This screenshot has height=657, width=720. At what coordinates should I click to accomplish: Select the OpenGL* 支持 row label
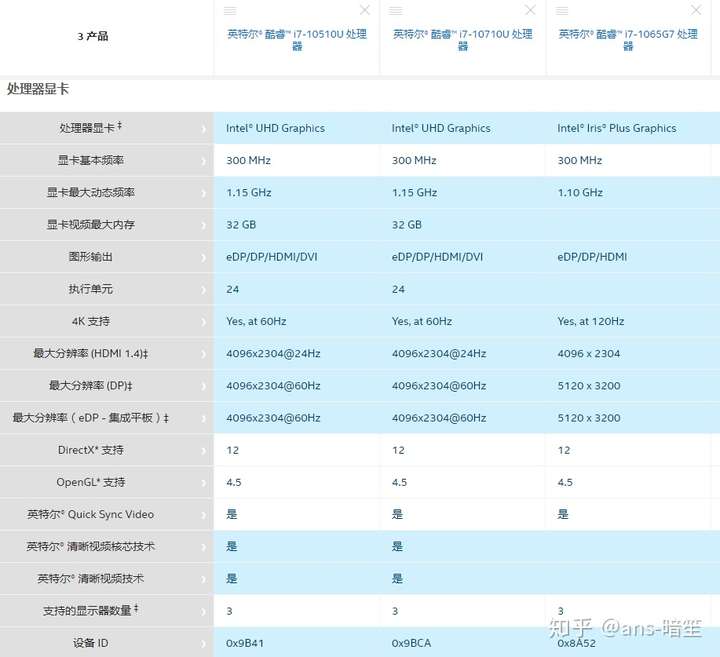point(90,482)
